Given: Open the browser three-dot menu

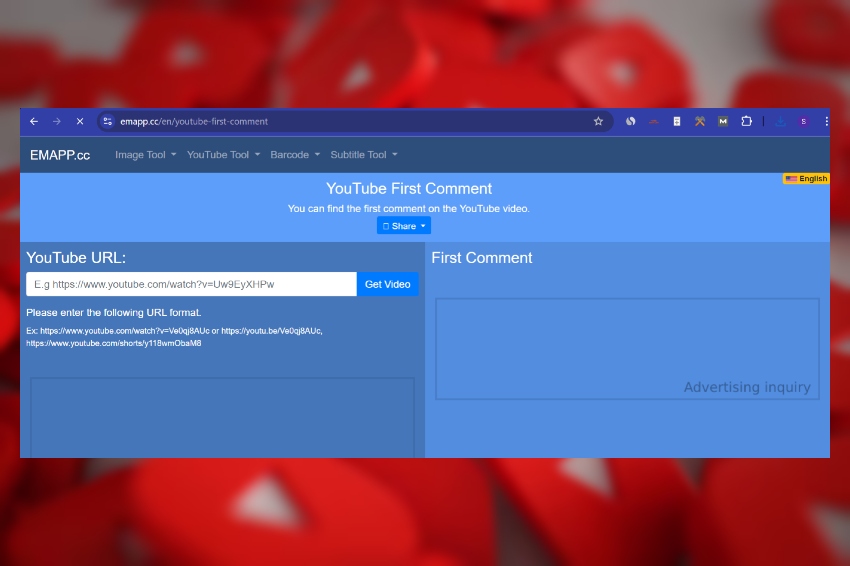Looking at the screenshot, I should (826, 121).
